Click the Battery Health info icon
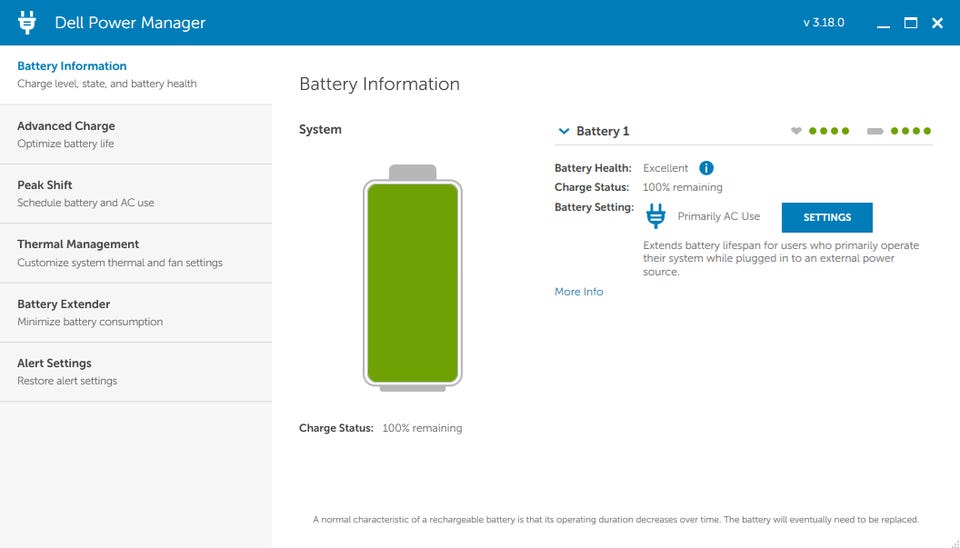 [x=706, y=168]
